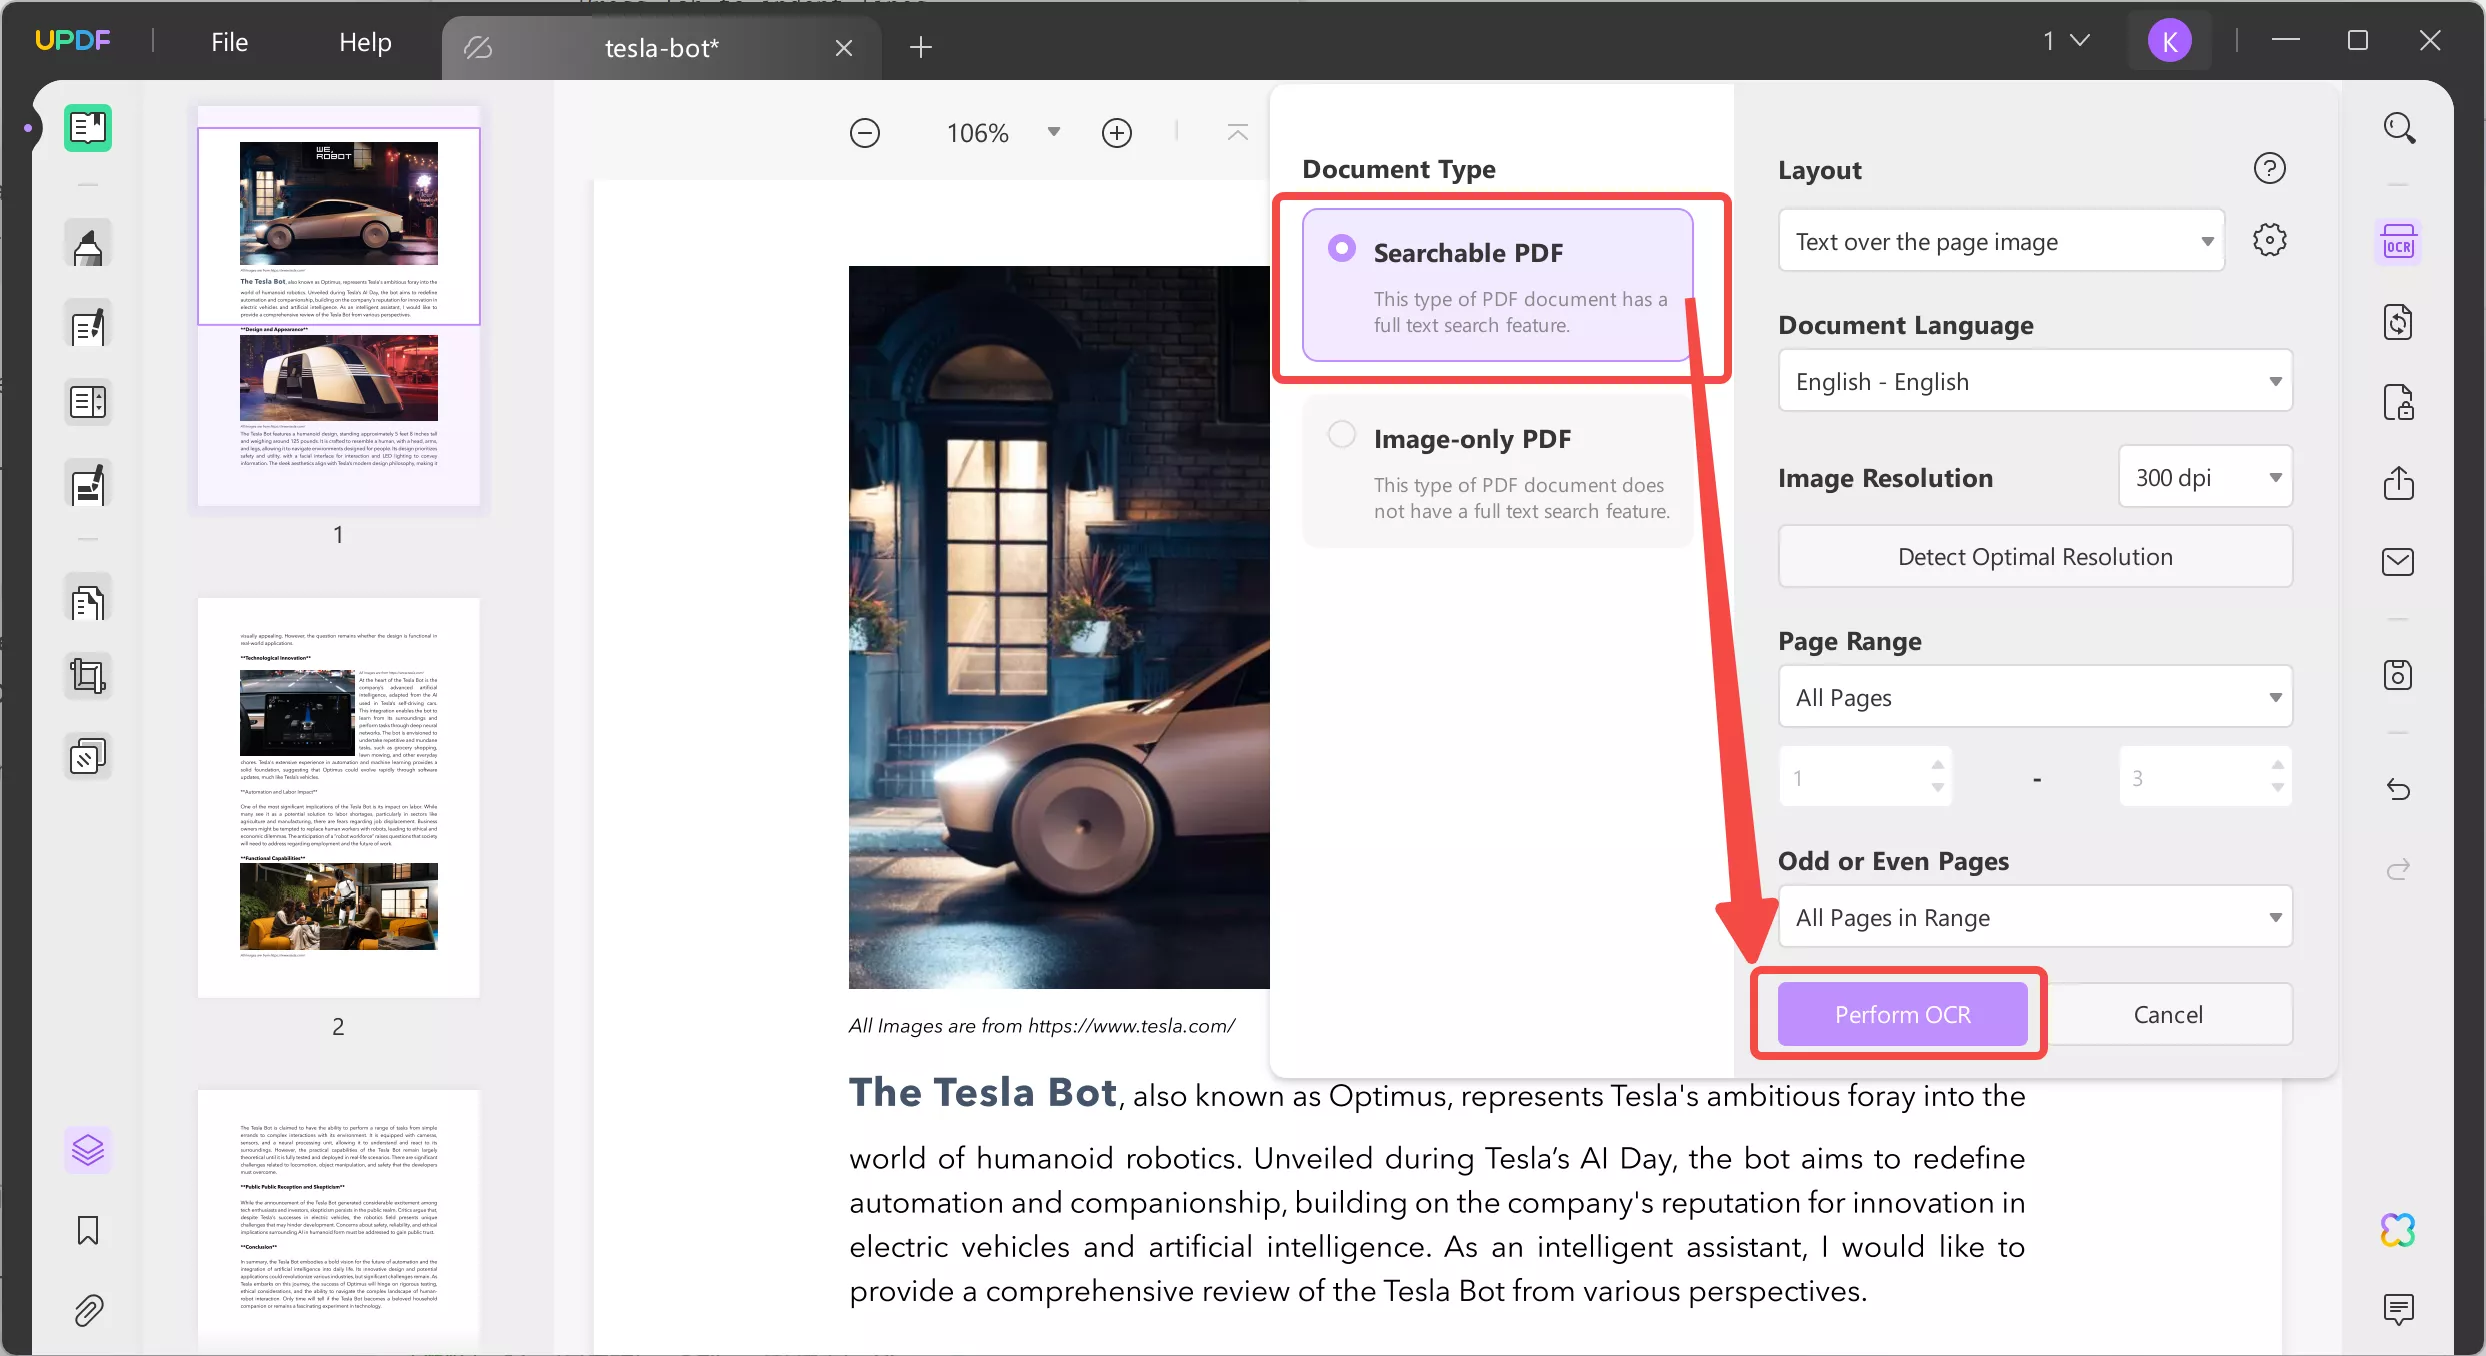Screen dimensions: 2486x1356
Task: Select the Searchable PDF radio button
Action: click(x=1342, y=248)
